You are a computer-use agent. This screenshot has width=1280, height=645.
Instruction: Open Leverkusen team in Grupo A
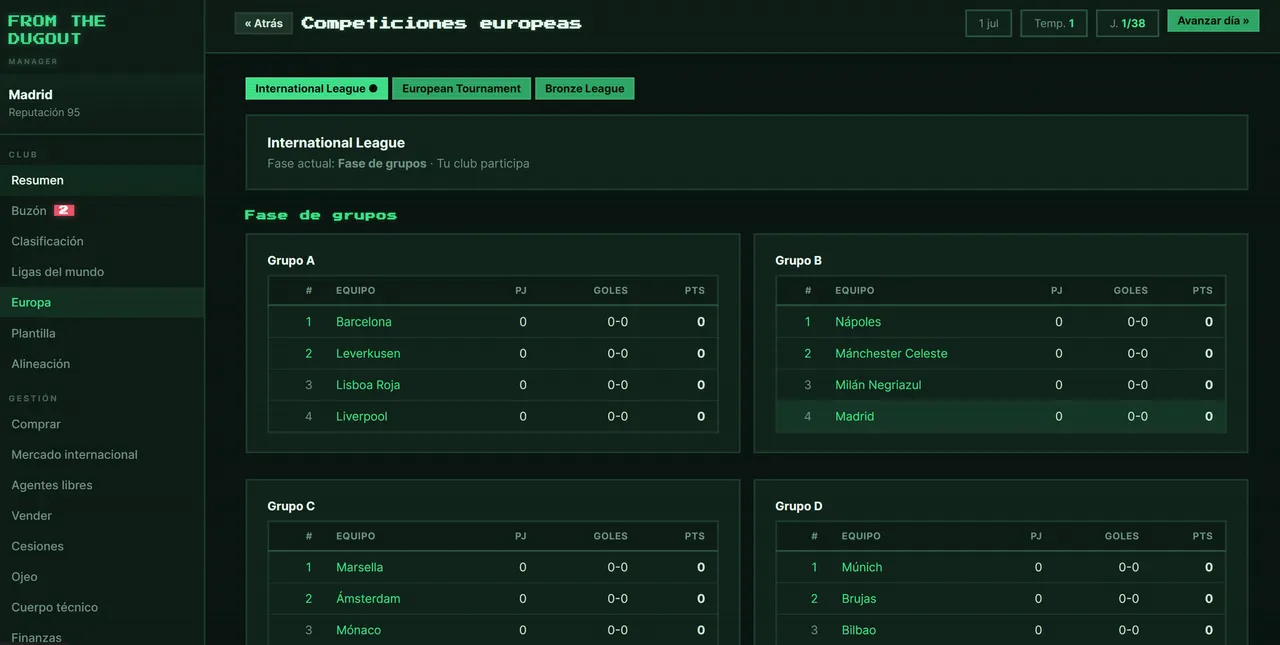pyautogui.click(x=368, y=353)
